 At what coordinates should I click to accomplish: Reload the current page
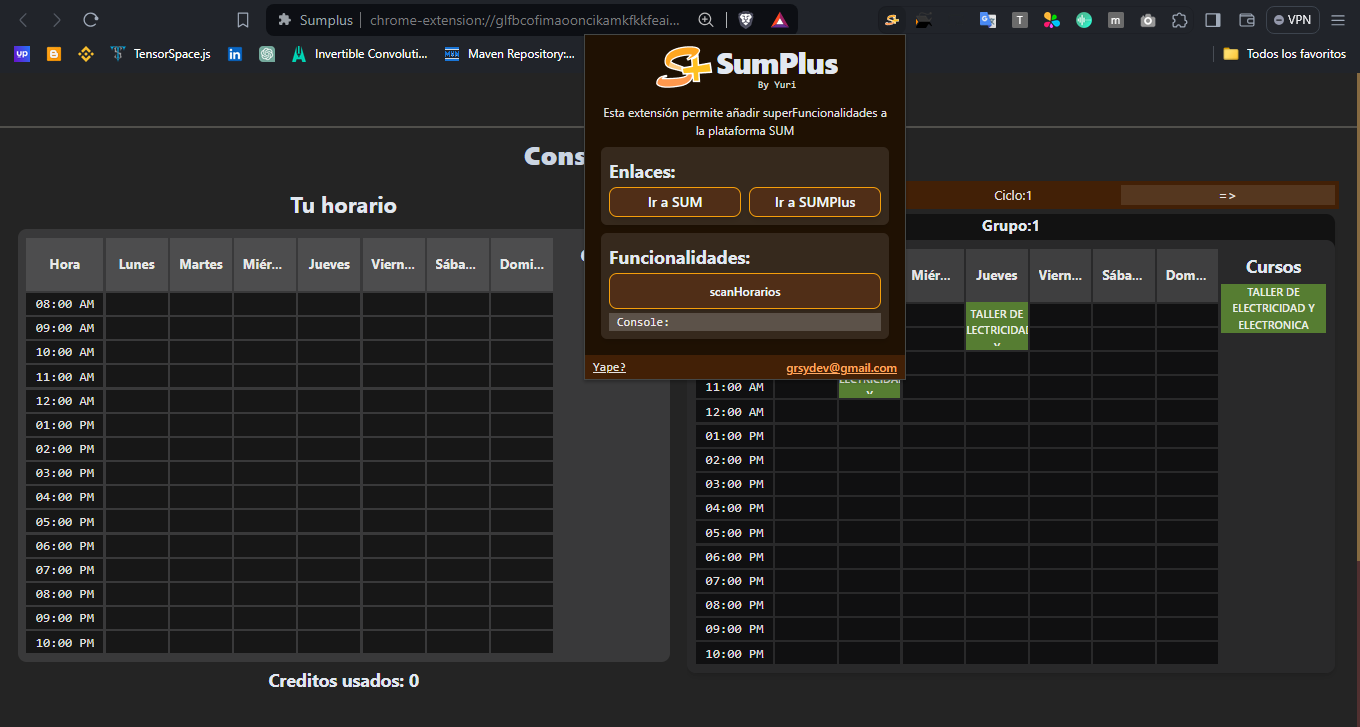(x=91, y=20)
